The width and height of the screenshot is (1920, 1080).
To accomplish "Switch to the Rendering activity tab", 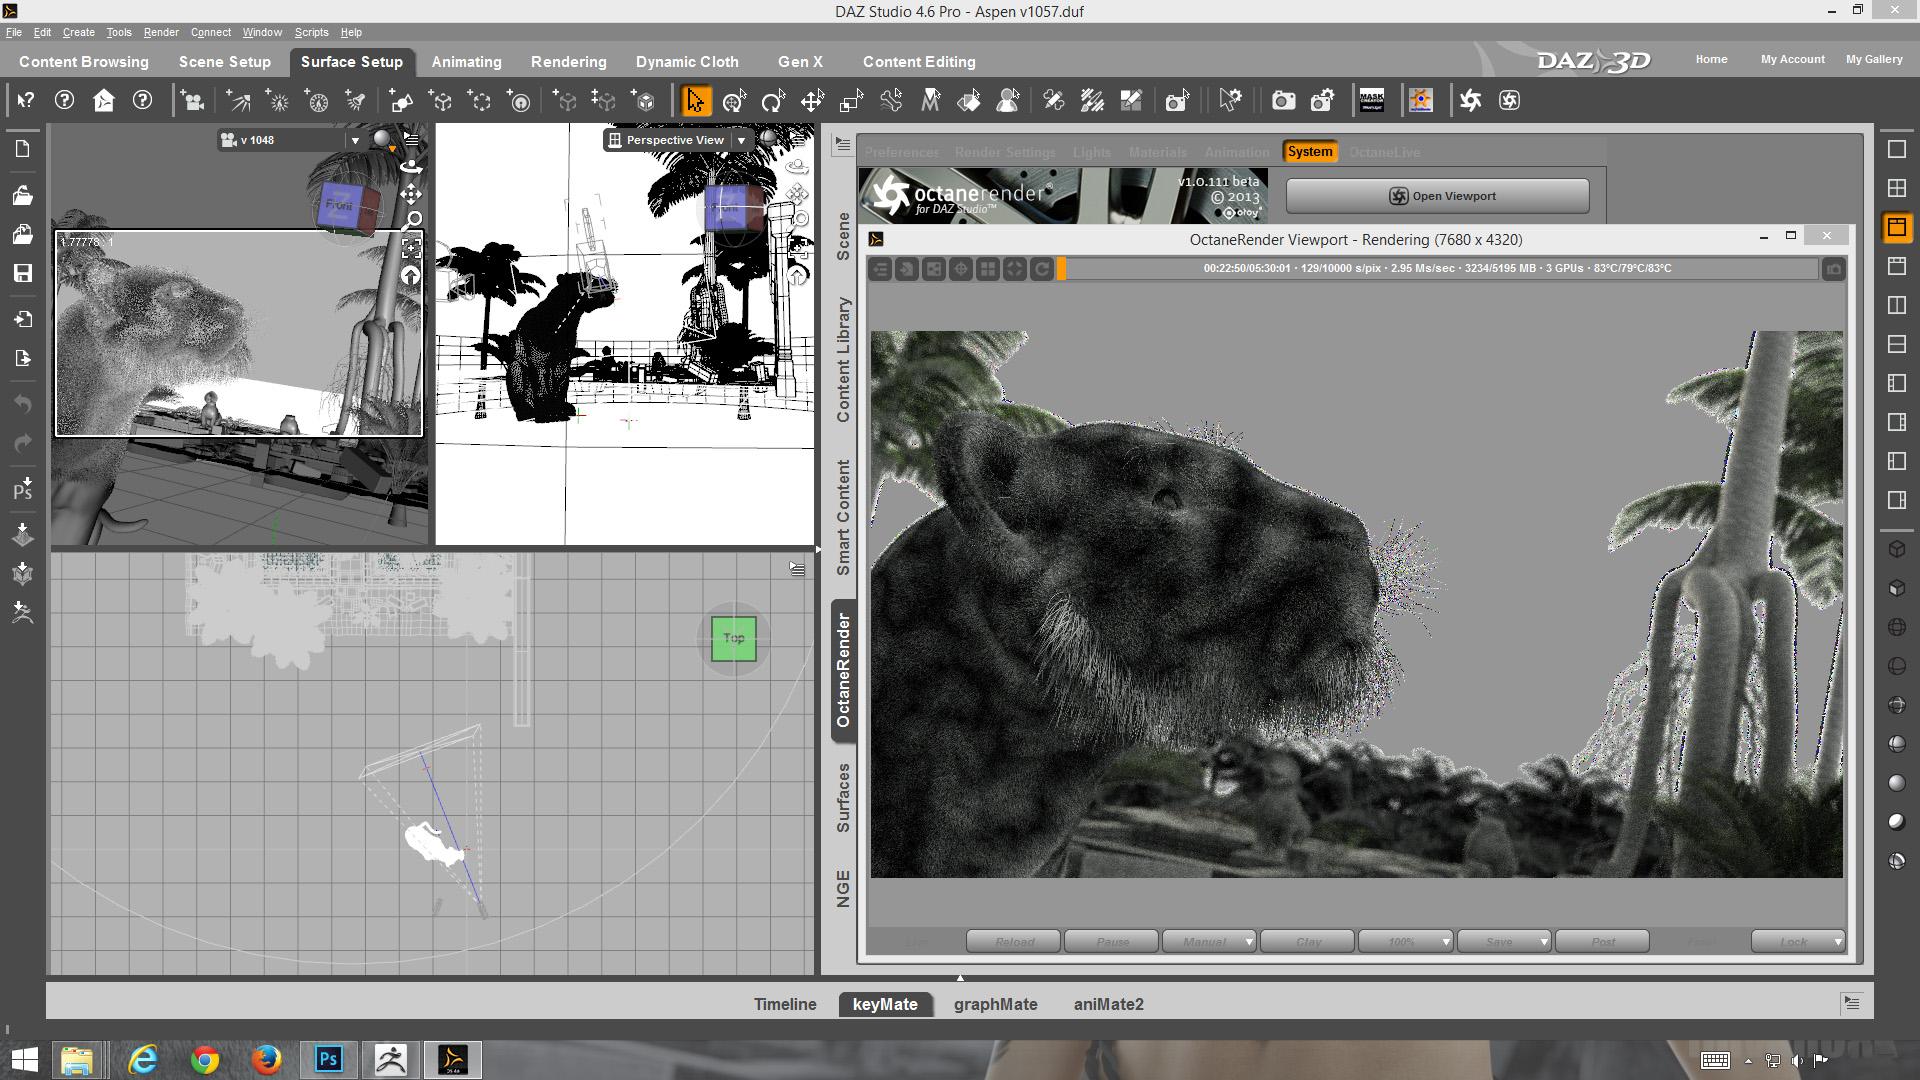I will [568, 62].
